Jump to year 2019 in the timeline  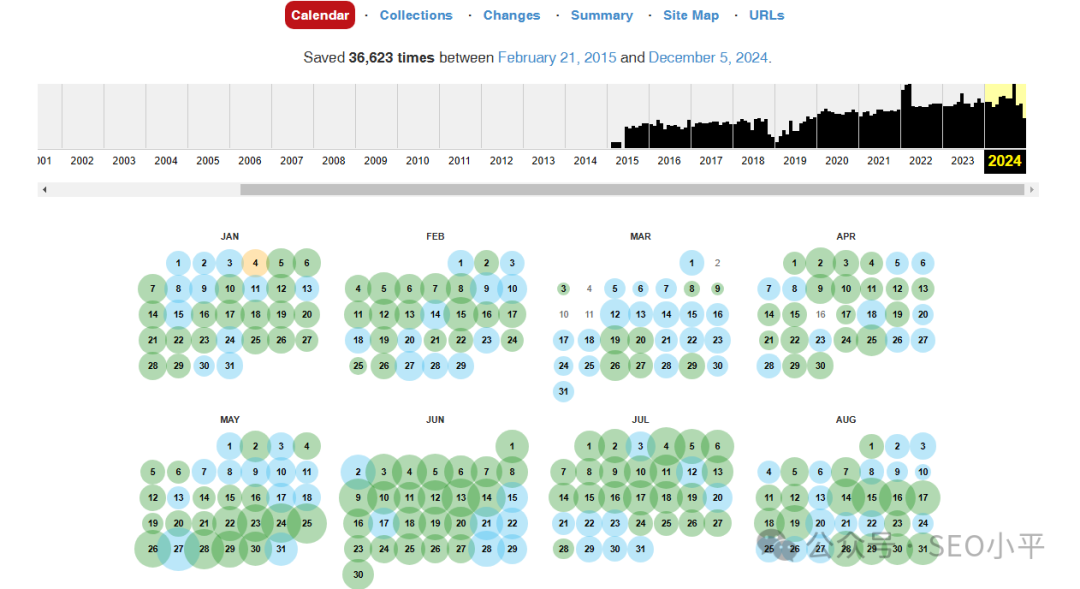(795, 161)
